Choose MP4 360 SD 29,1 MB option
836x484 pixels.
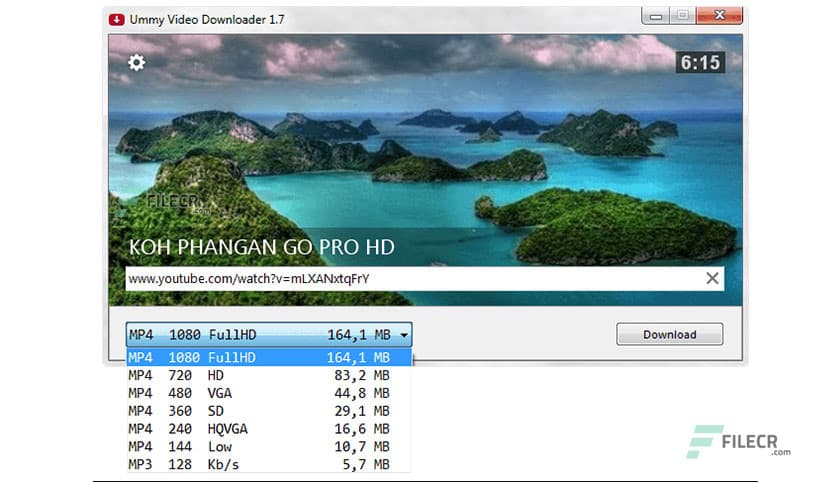(269, 411)
